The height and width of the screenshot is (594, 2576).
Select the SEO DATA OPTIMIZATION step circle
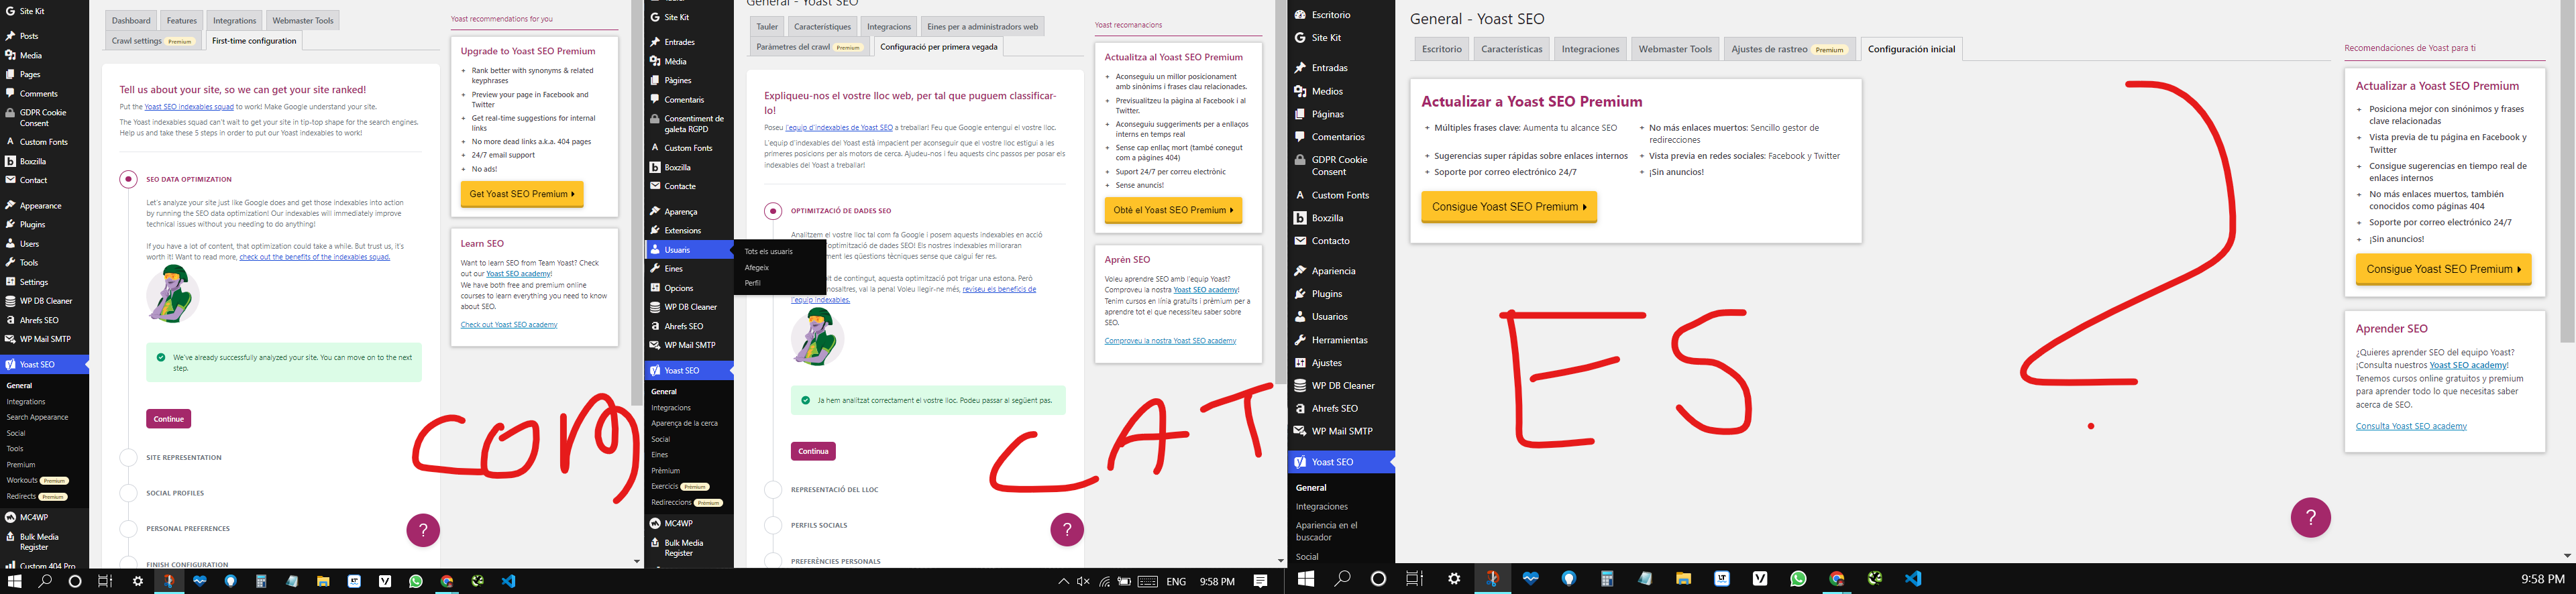pyautogui.click(x=128, y=179)
